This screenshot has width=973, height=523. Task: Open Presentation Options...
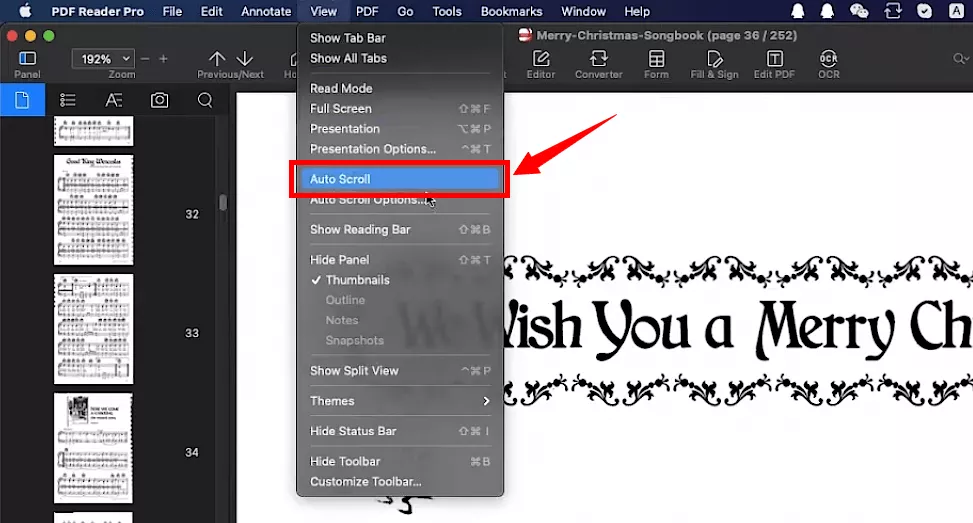pos(400,149)
